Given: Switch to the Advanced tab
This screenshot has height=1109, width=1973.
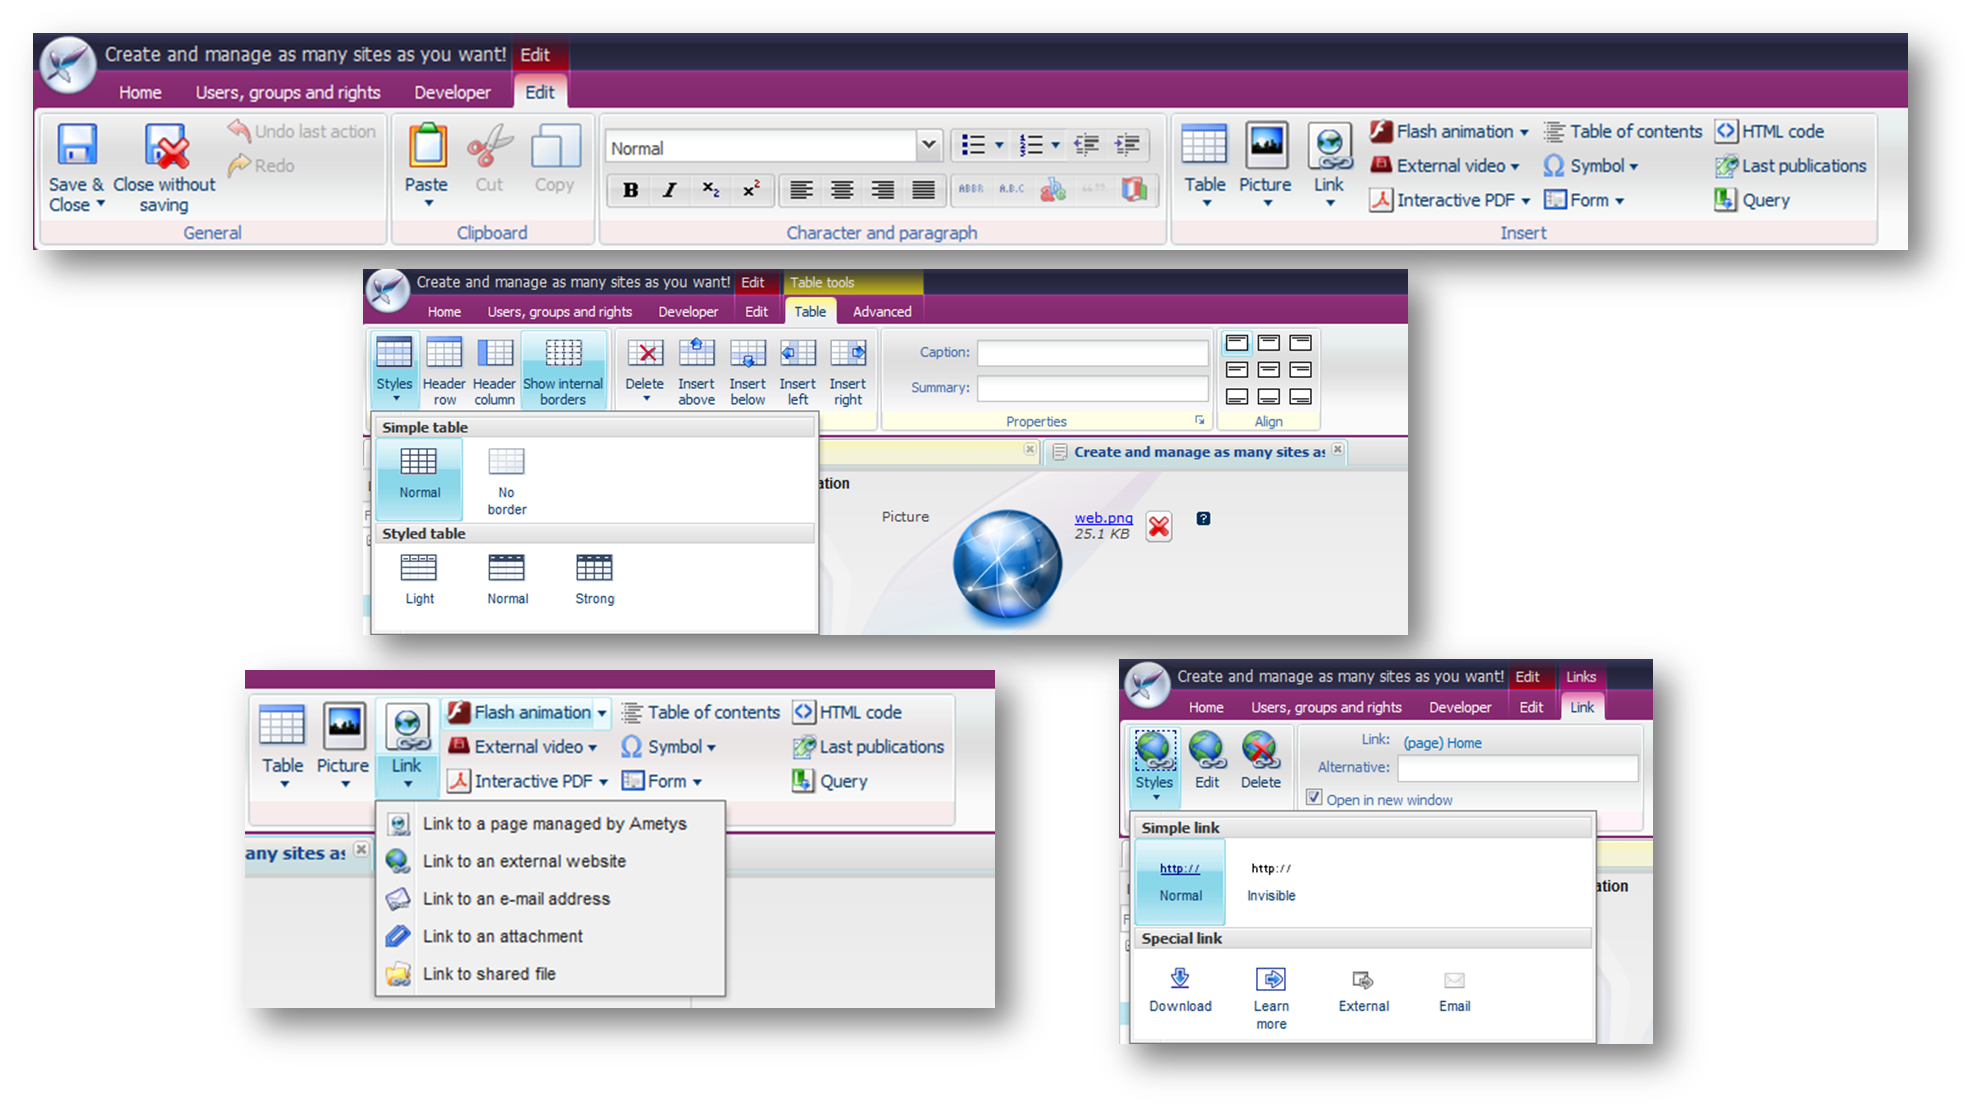Looking at the screenshot, I should pos(881,311).
